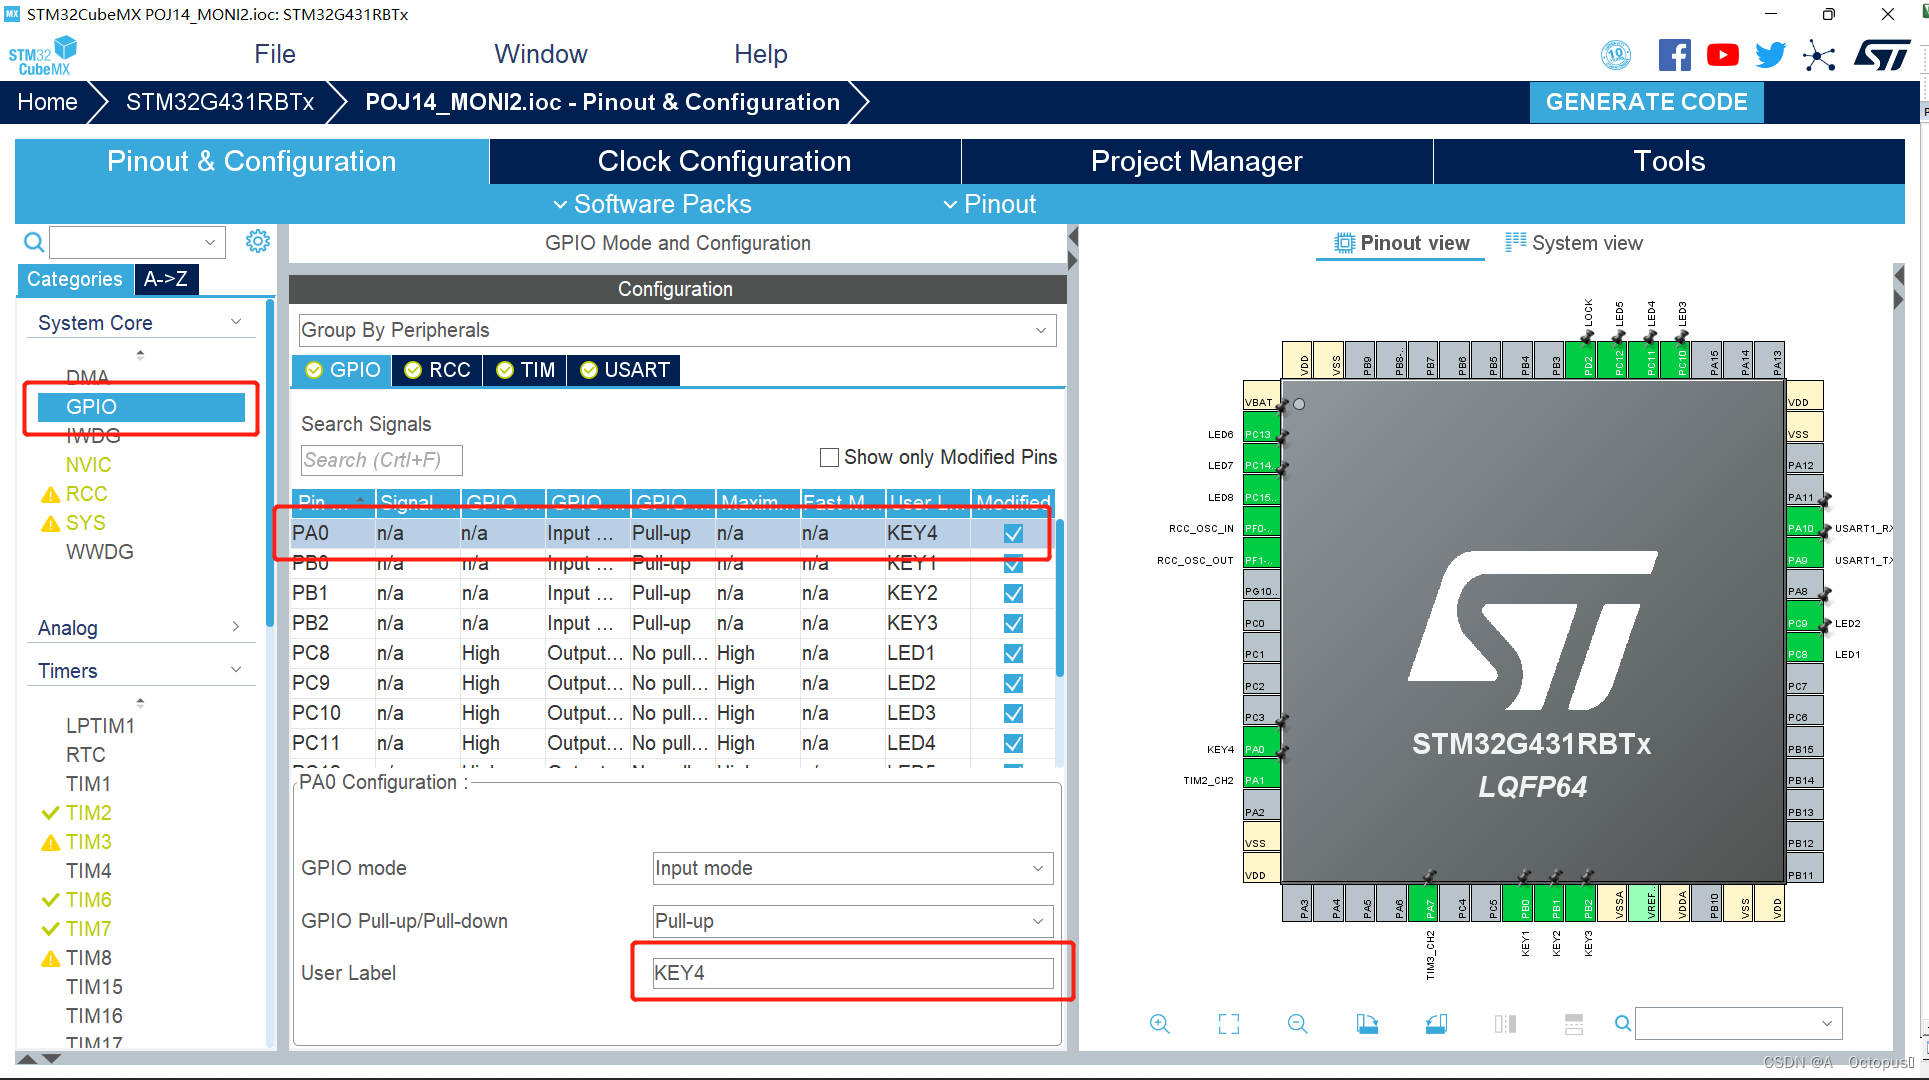The height and width of the screenshot is (1080, 1929).
Task: Open the Window menu
Action: click(540, 54)
